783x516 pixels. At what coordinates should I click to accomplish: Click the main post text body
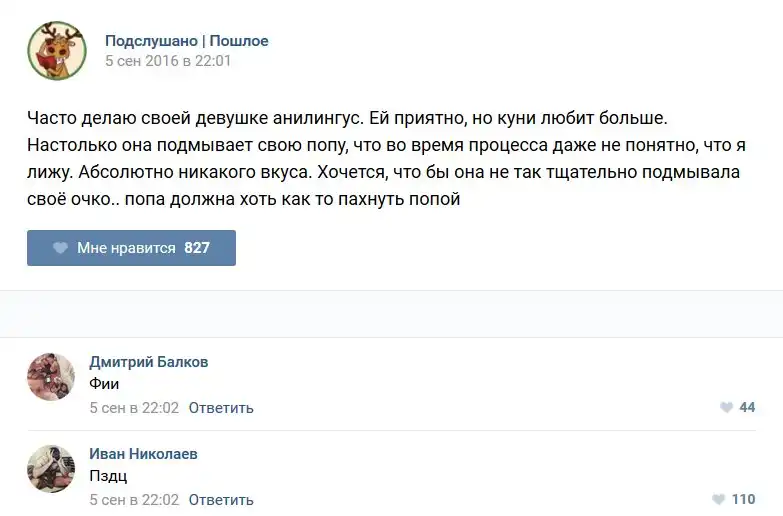pos(384,158)
